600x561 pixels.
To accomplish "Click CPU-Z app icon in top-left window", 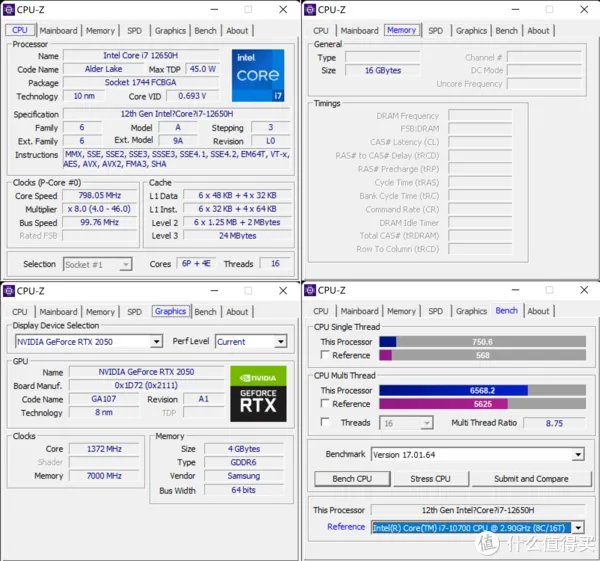I will point(8,10).
